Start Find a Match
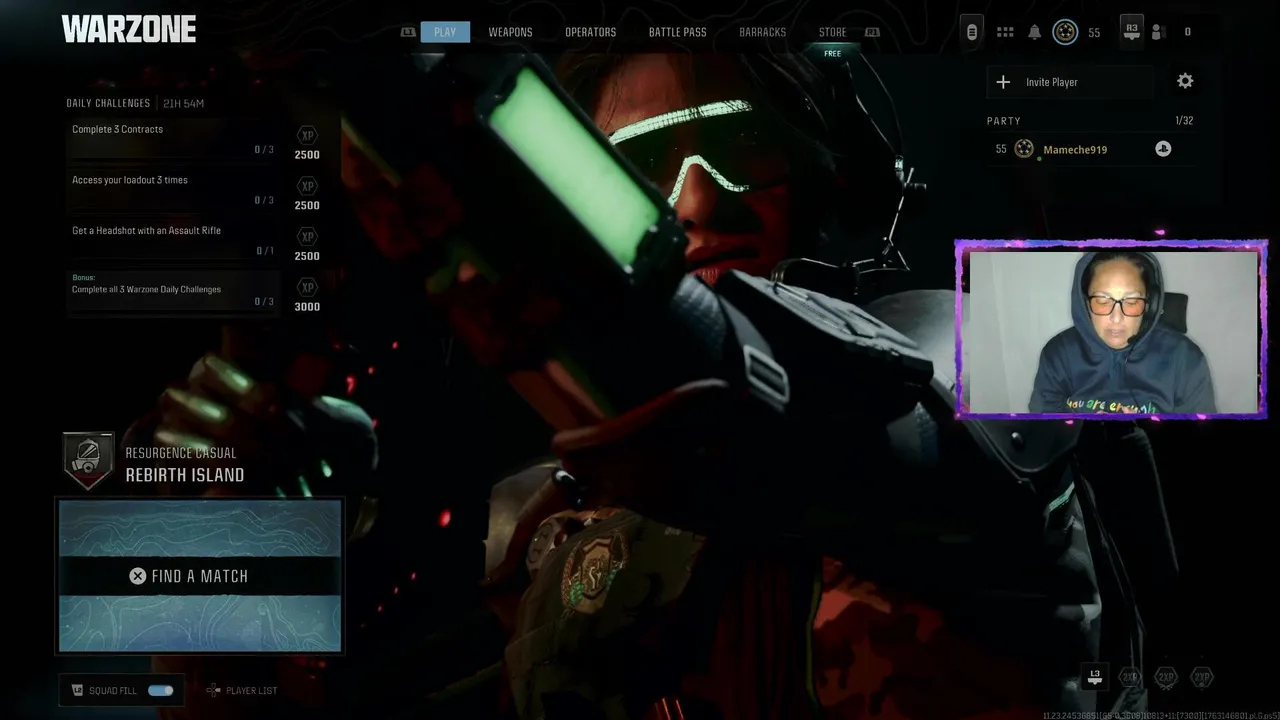1280x720 pixels. pyautogui.click(x=200, y=576)
